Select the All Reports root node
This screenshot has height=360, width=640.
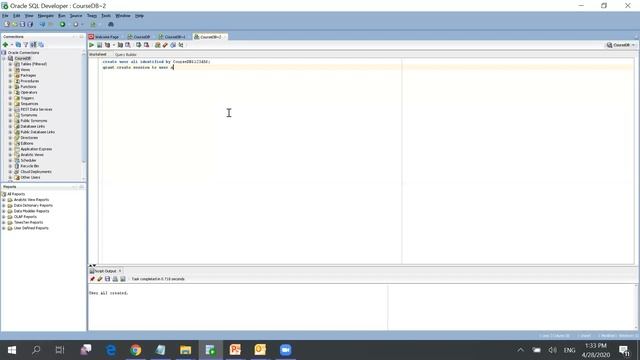[x=16, y=194]
